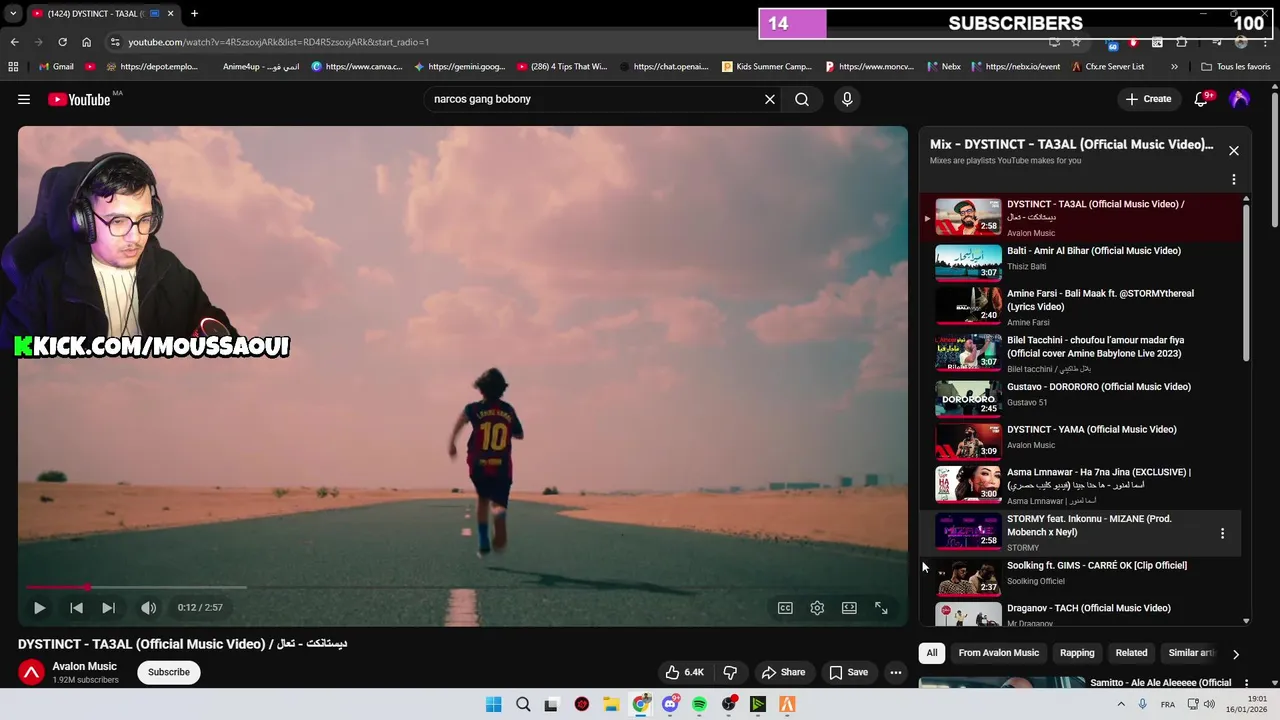Image resolution: width=1280 pixels, height=720 pixels.
Task: Share the video
Action: (x=783, y=672)
